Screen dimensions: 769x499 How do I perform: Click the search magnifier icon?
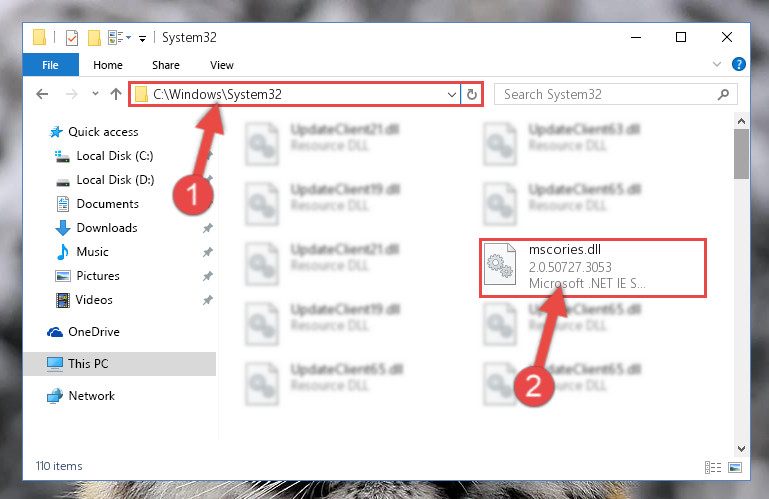pos(723,94)
